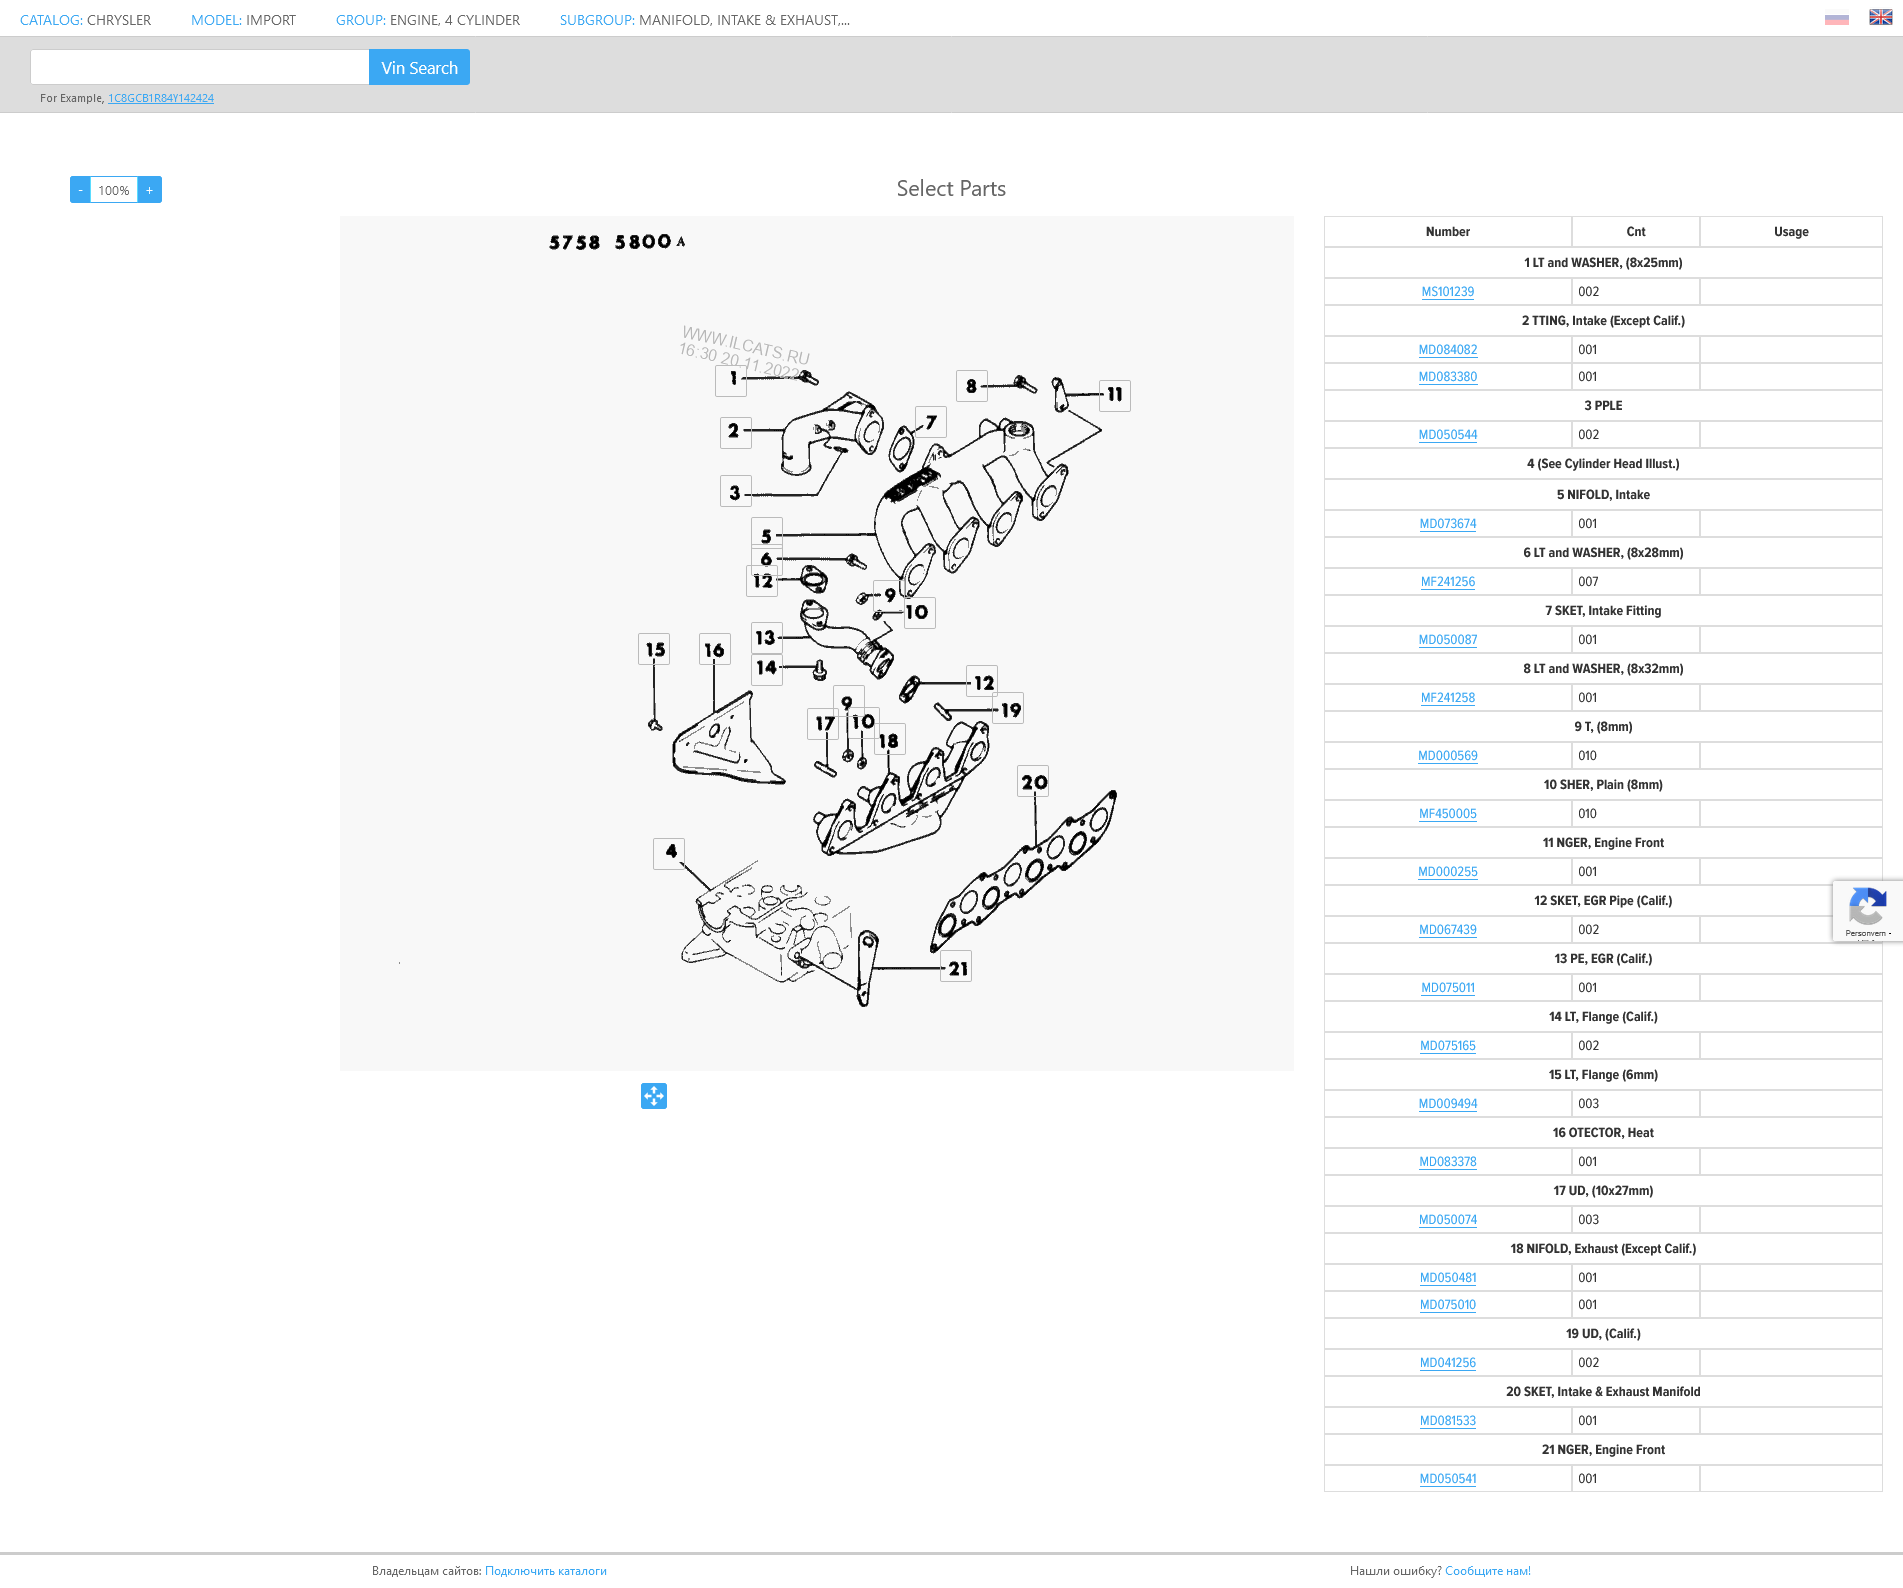The height and width of the screenshot is (1588, 1903).
Task: Switch language to English flag
Action: coord(1880,18)
